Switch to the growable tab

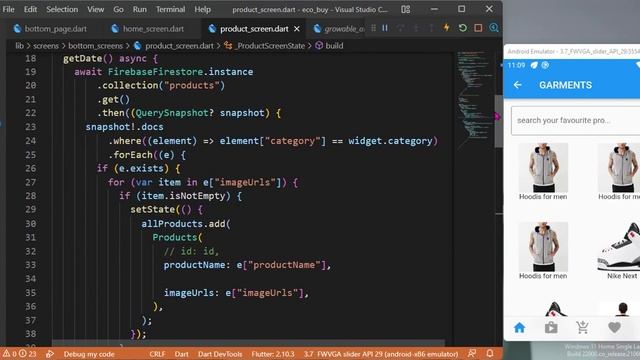[x=339, y=29]
